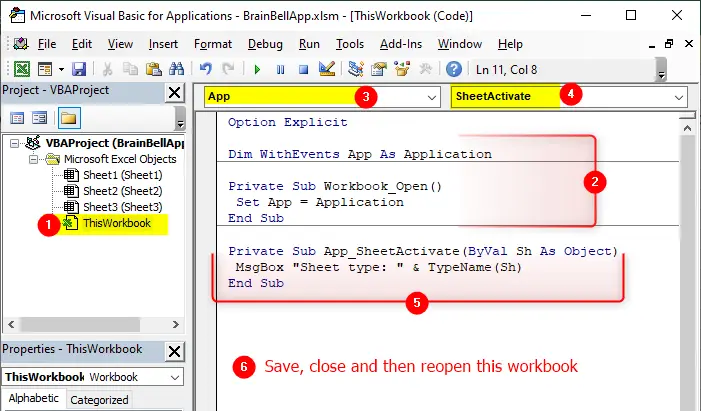Open the Add-Ins menu

[x=401, y=44]
